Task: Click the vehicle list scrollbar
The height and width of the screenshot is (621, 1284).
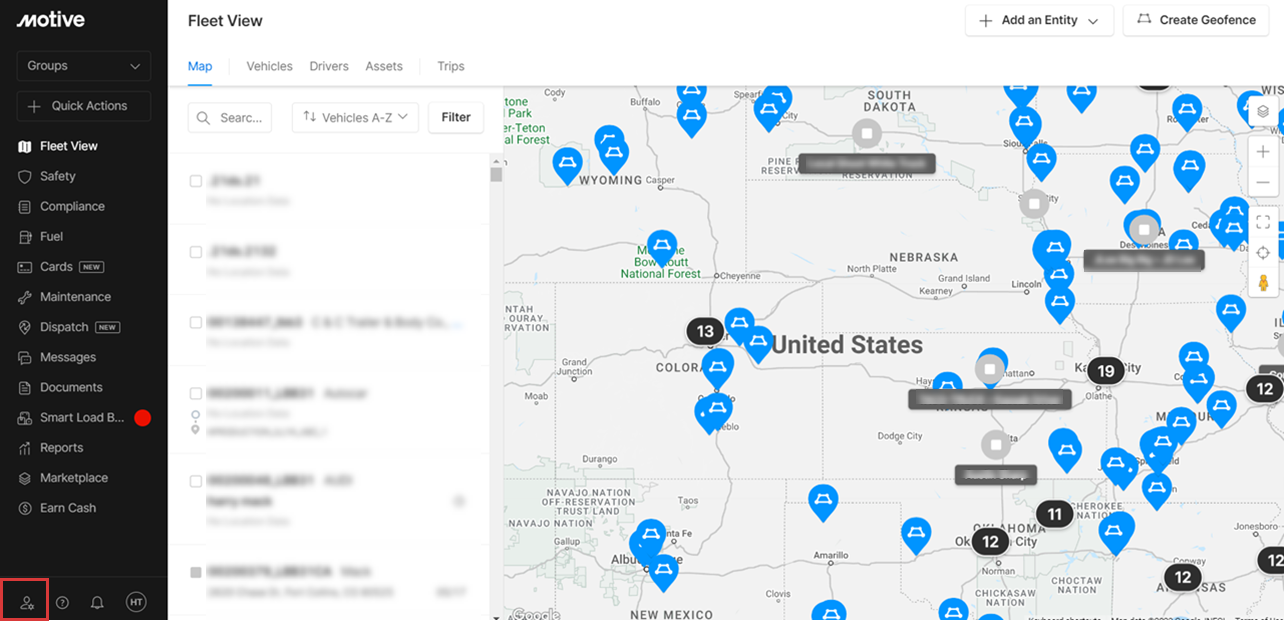Action: 495,174
